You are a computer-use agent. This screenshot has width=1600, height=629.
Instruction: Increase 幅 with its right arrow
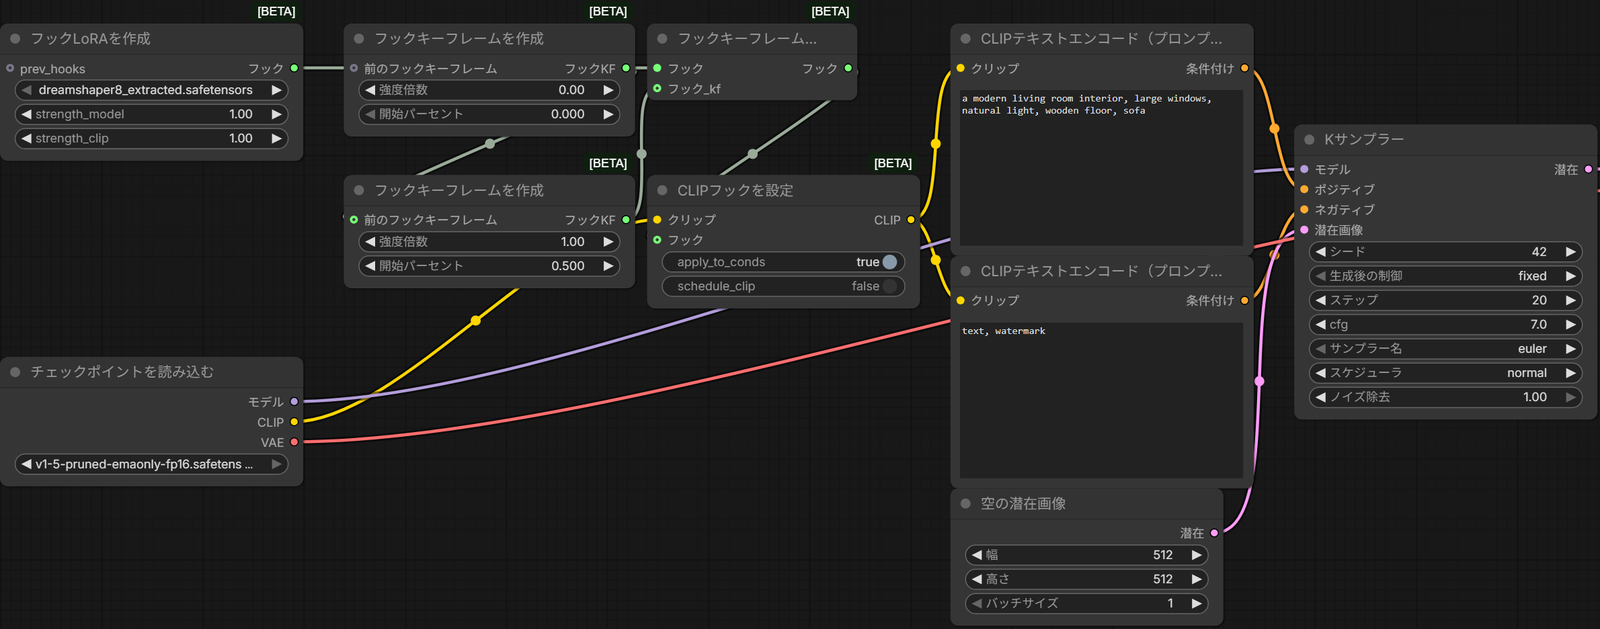1196,555
